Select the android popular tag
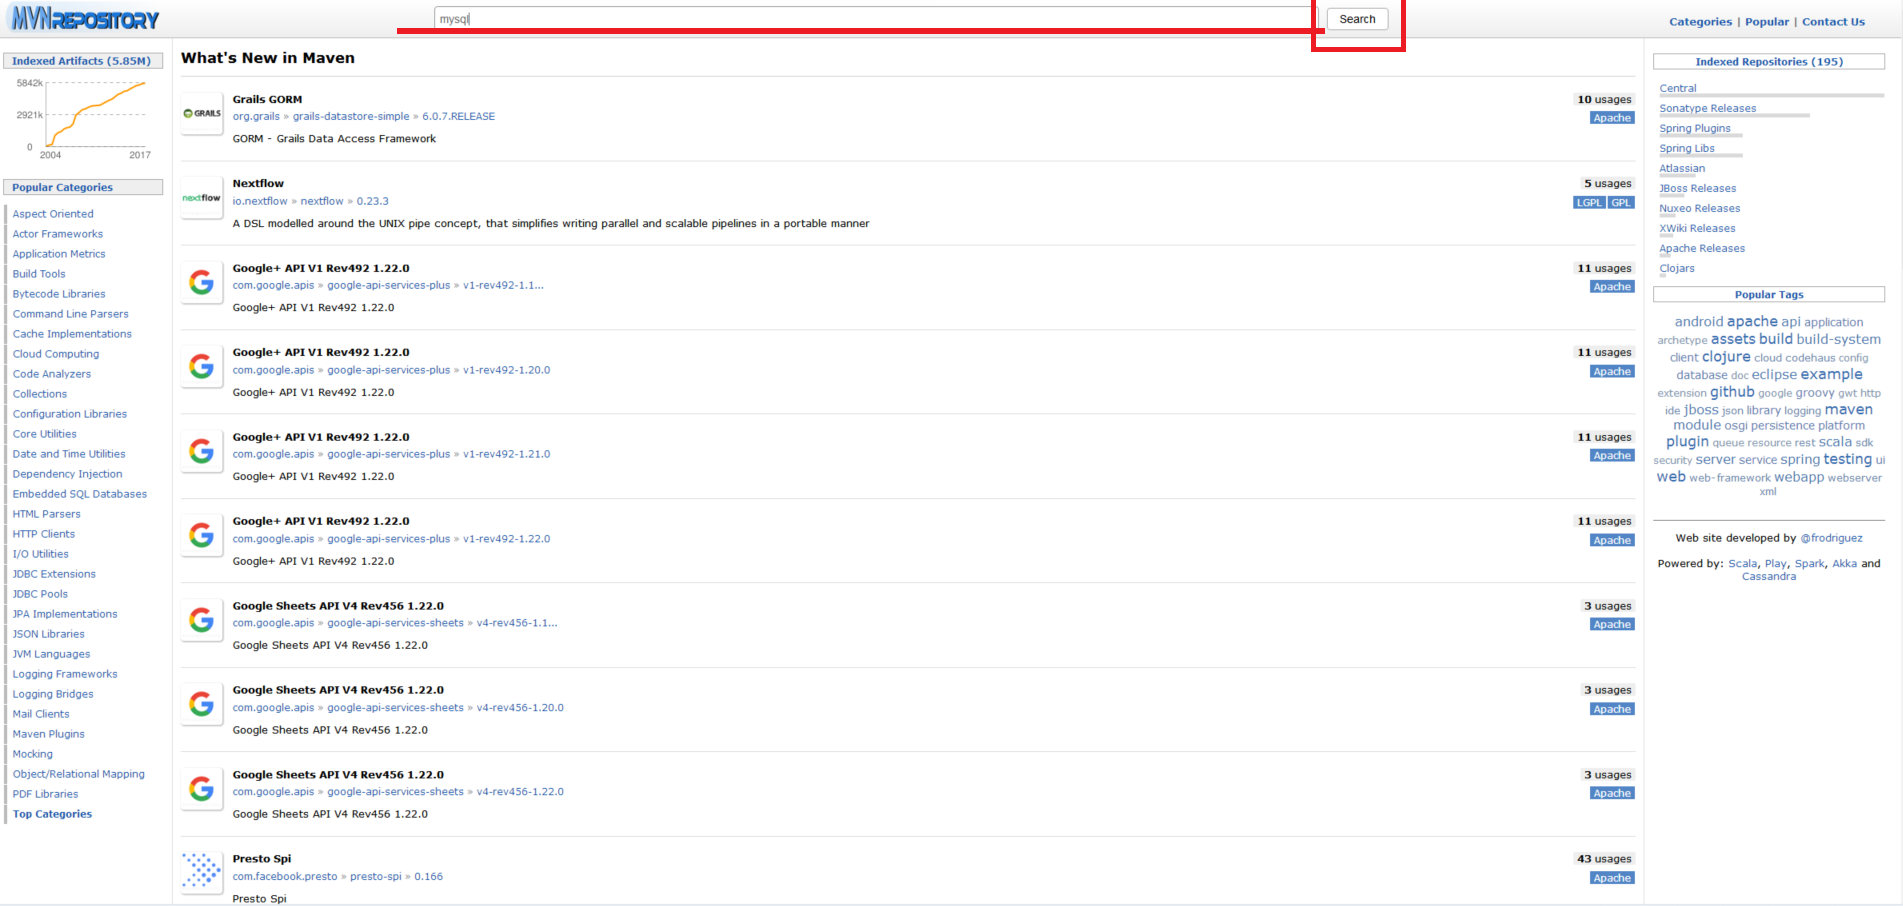This screenshot has height=906, width=1903. tap(1699, 322)
